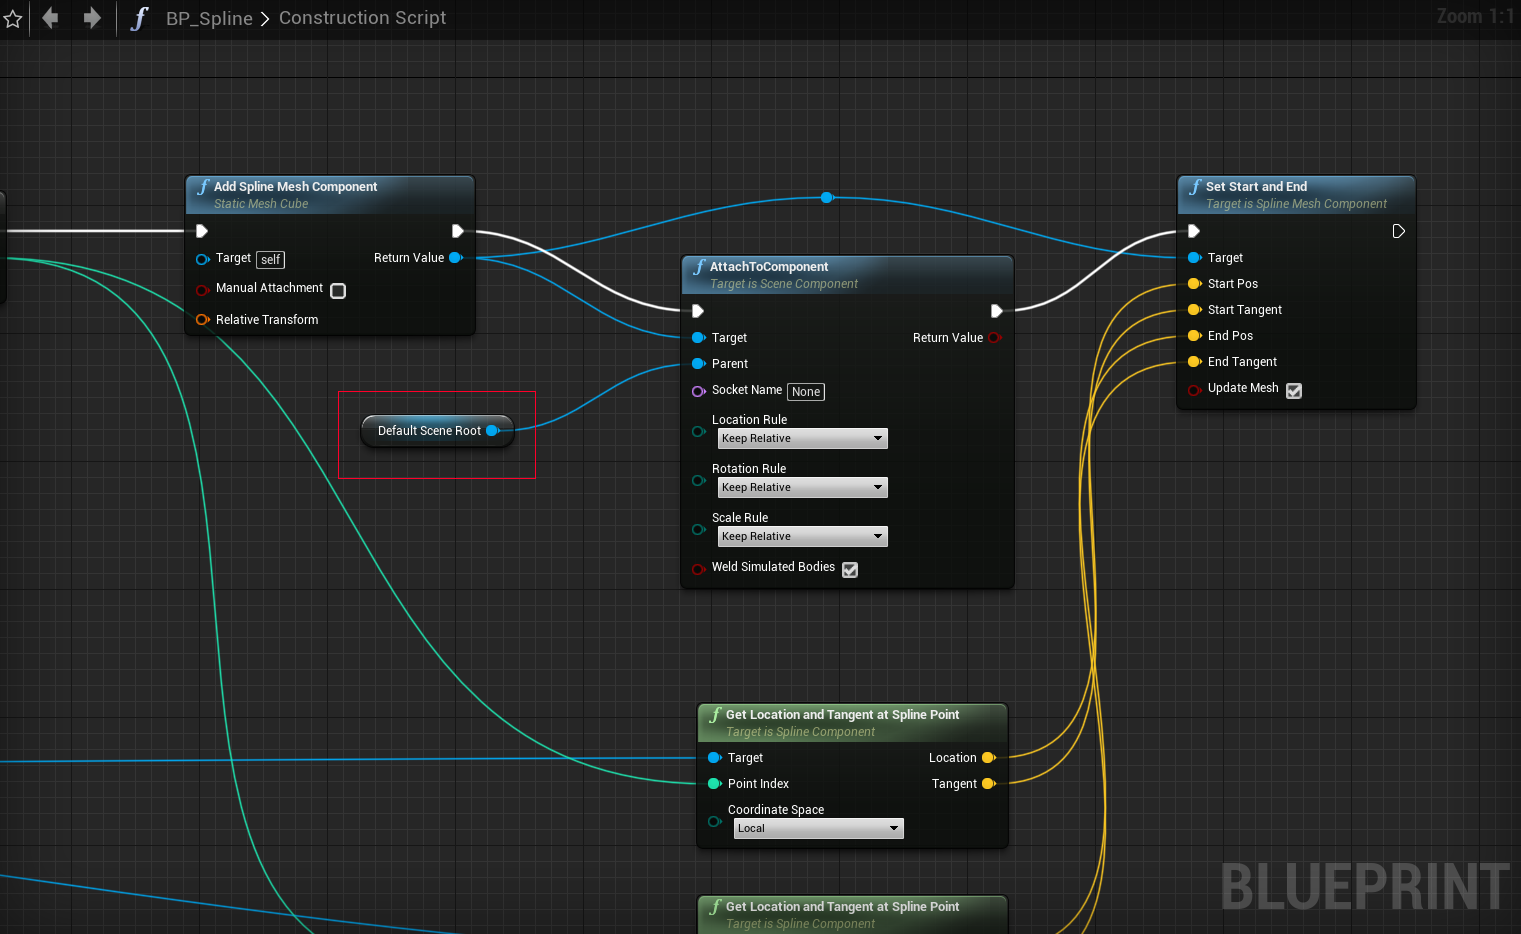Click Set Start and End output exec pin
The width and height of the screenshot is (1521, 934).
click(x=1399, y=231)
